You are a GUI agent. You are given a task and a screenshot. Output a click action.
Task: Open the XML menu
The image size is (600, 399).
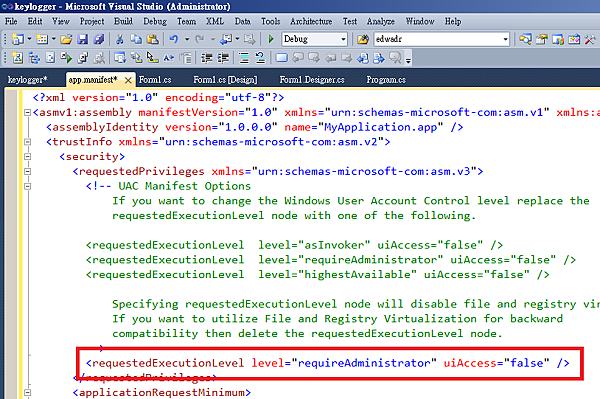215,21
